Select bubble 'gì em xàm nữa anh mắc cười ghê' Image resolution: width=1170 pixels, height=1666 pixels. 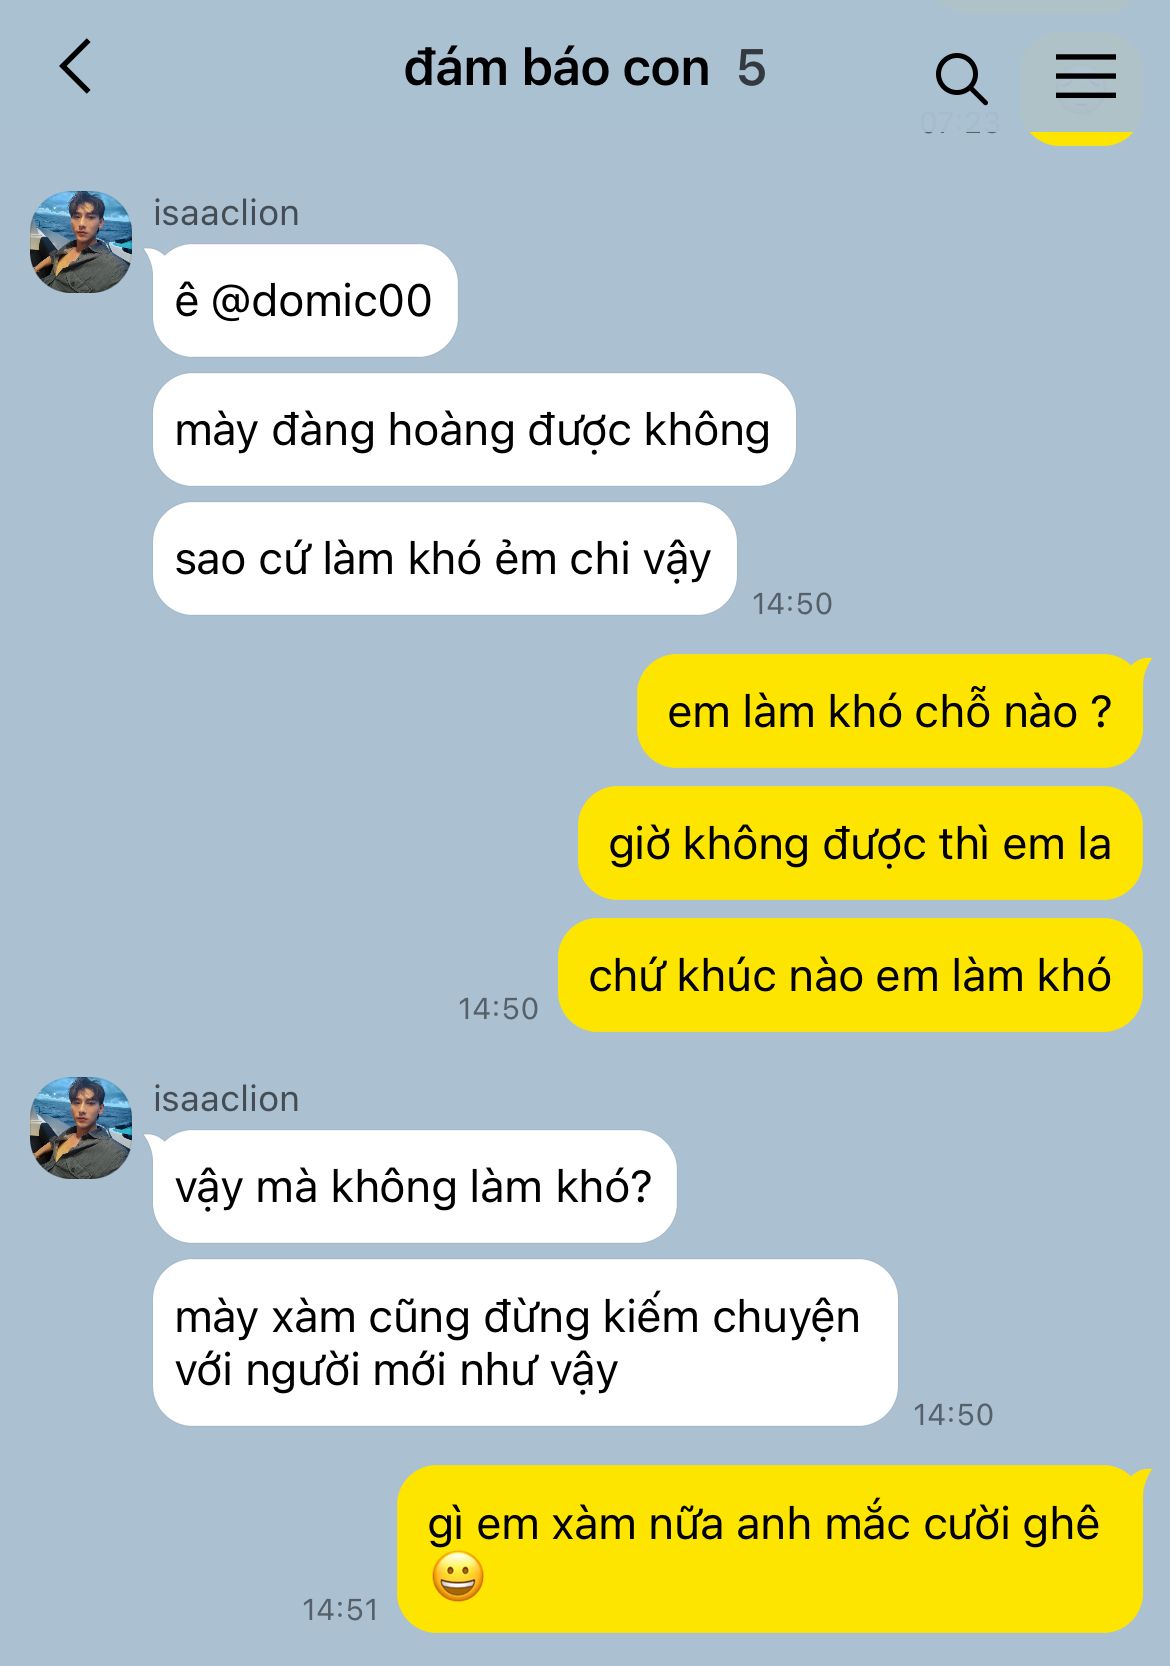point(770,1549)
